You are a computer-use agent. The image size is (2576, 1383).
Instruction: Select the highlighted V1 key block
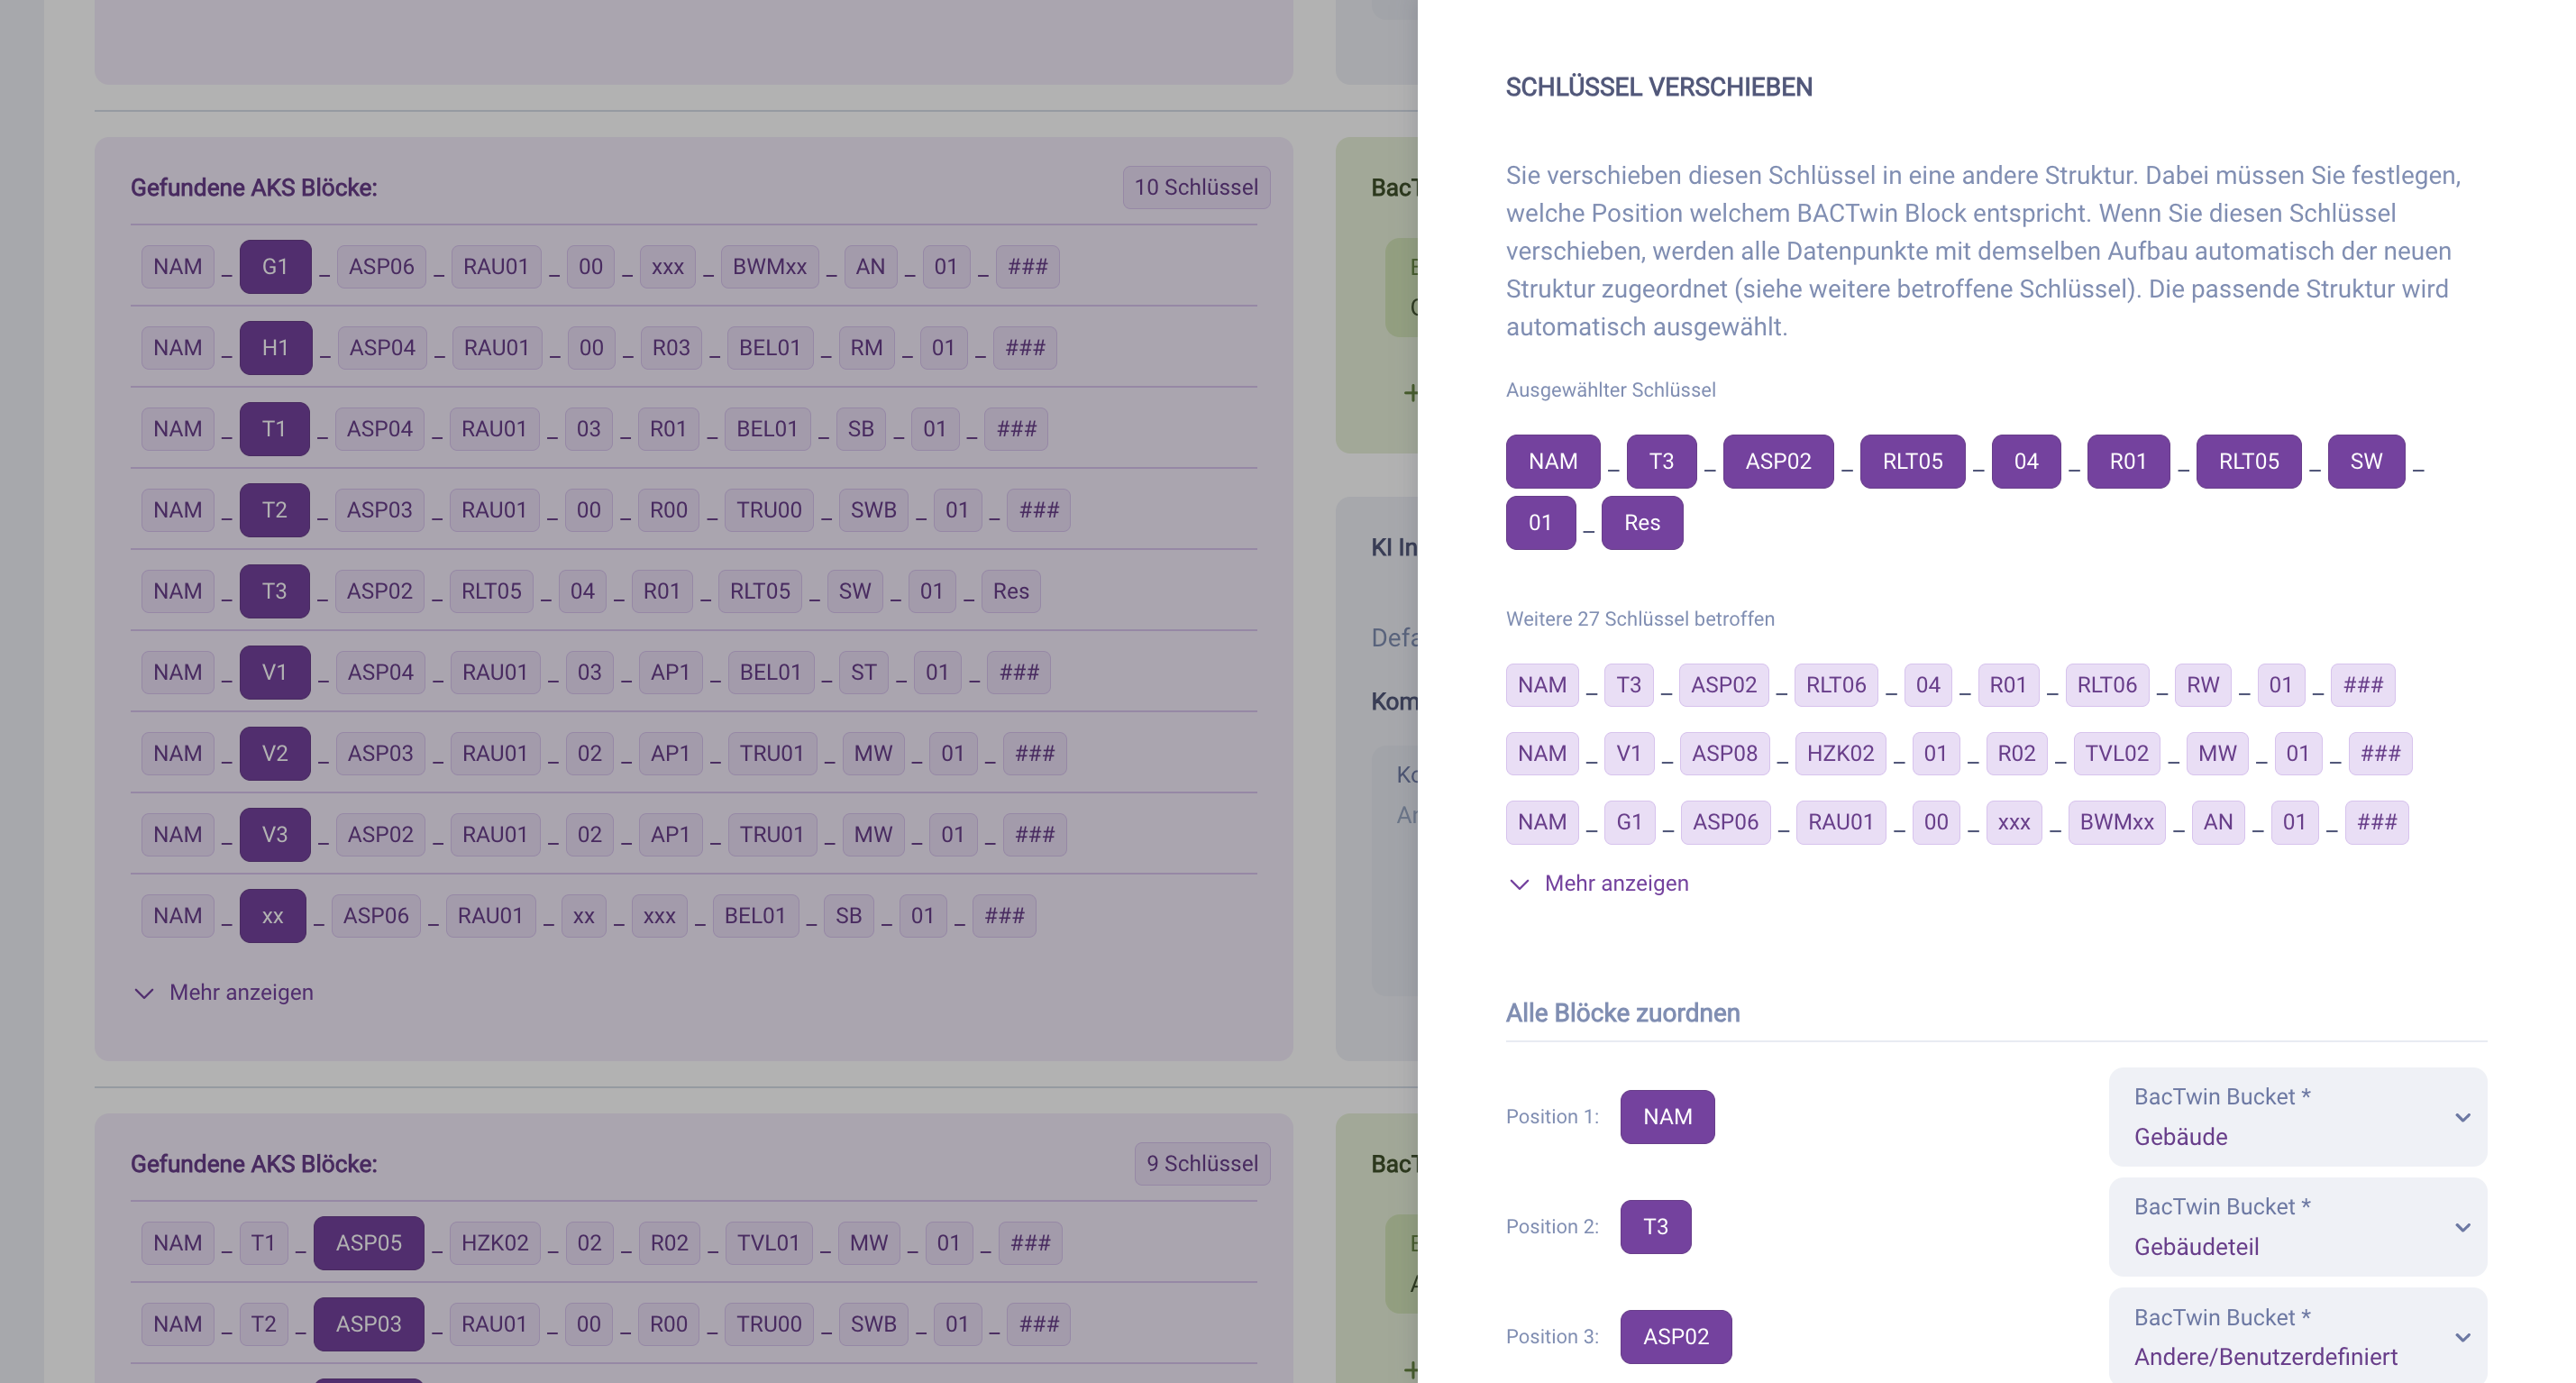(x=274, y=672)
